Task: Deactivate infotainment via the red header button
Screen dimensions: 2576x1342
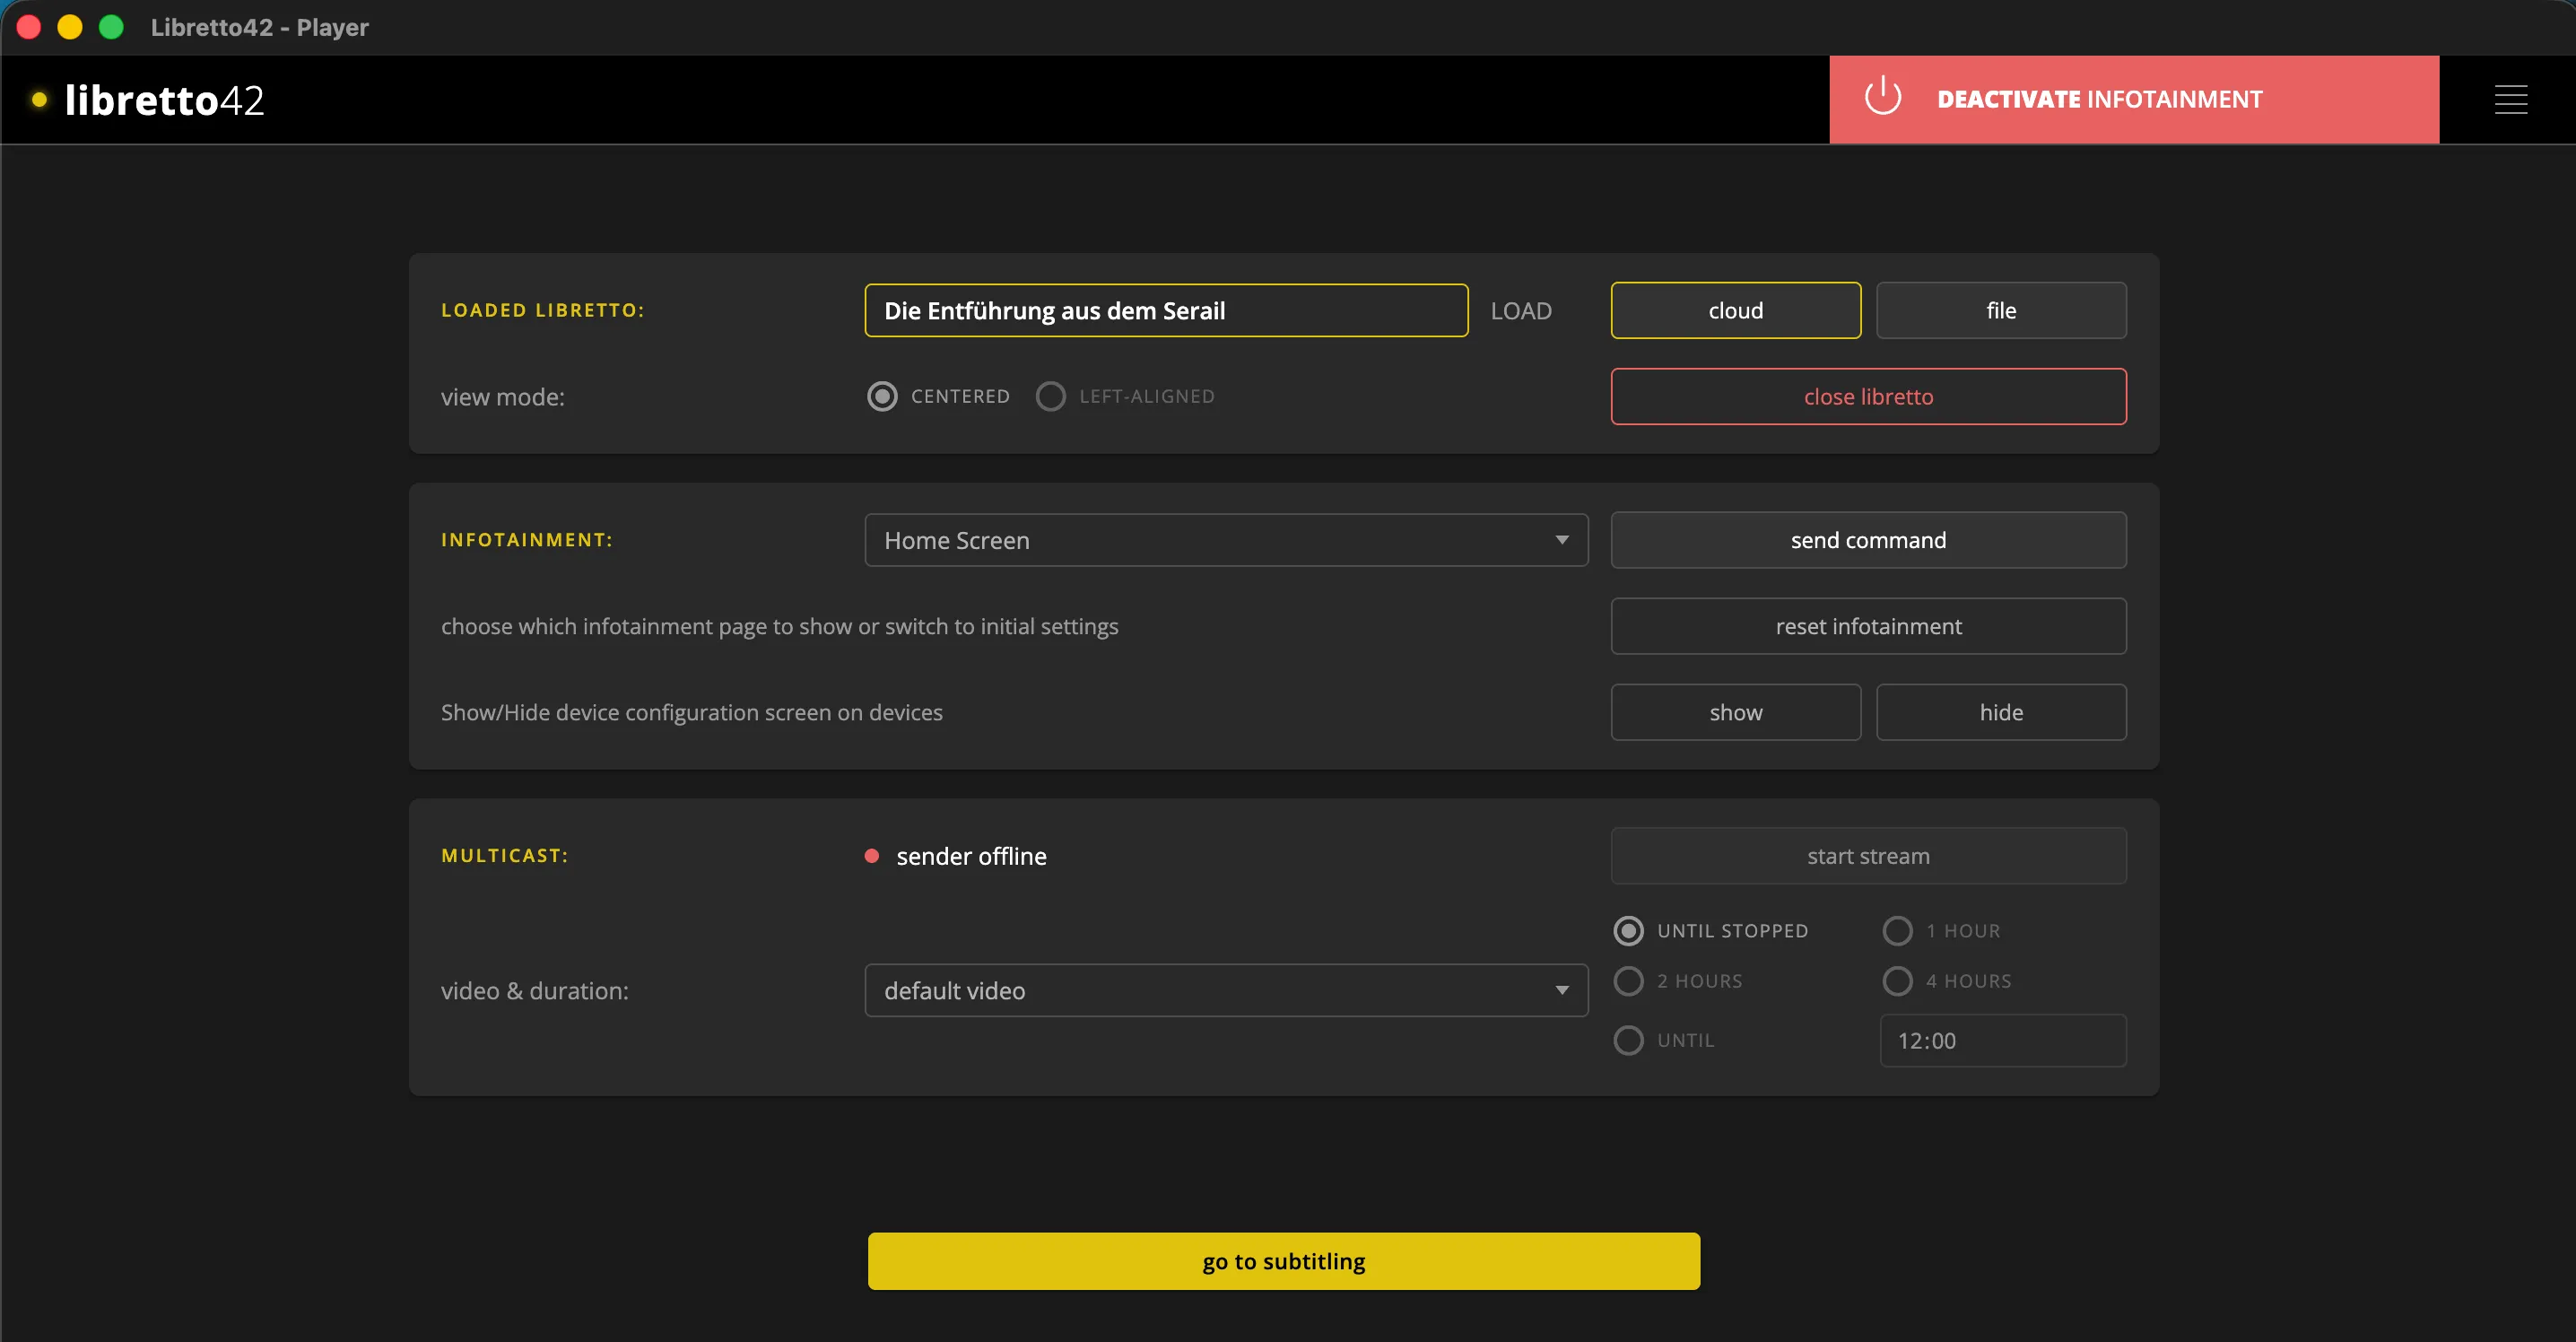Action: [2134, 99]
